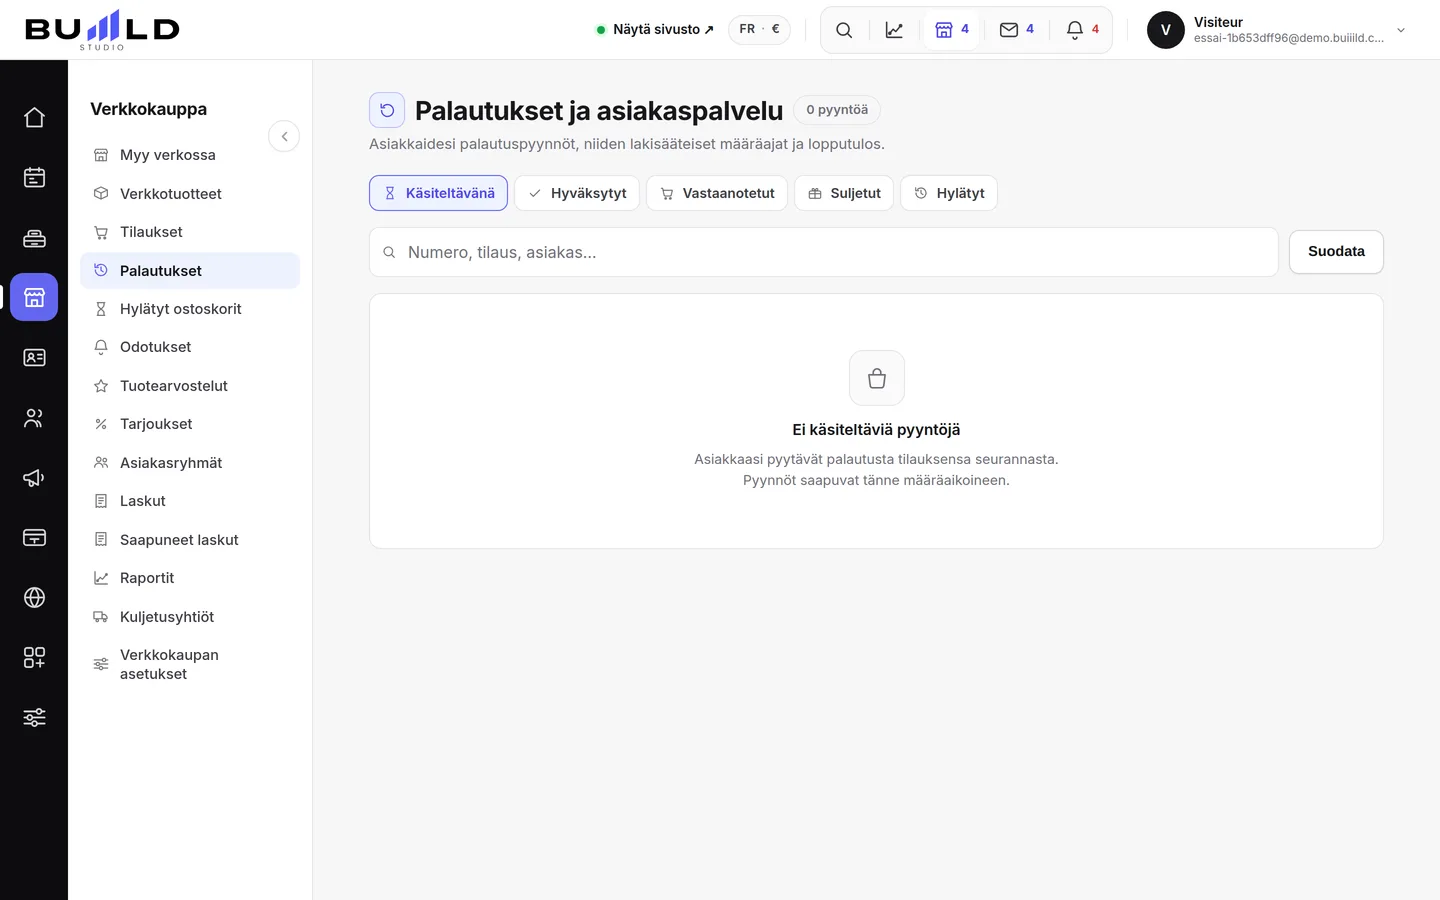This screenshot has height=900, width=1440.
Task: Open Raportit in the sidebar
Action: (x=190, y=578)
